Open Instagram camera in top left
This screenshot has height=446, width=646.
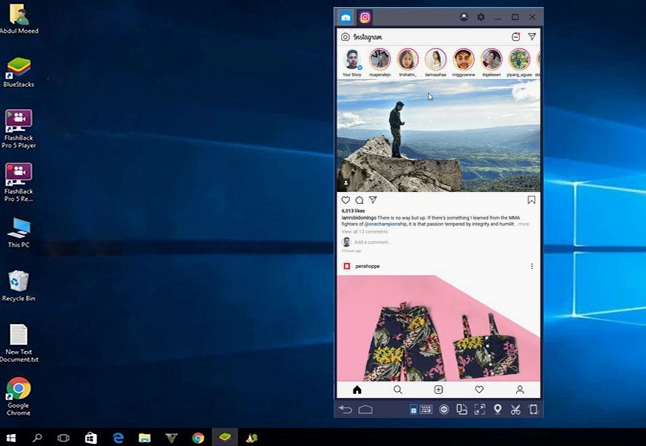coord(345,37)
